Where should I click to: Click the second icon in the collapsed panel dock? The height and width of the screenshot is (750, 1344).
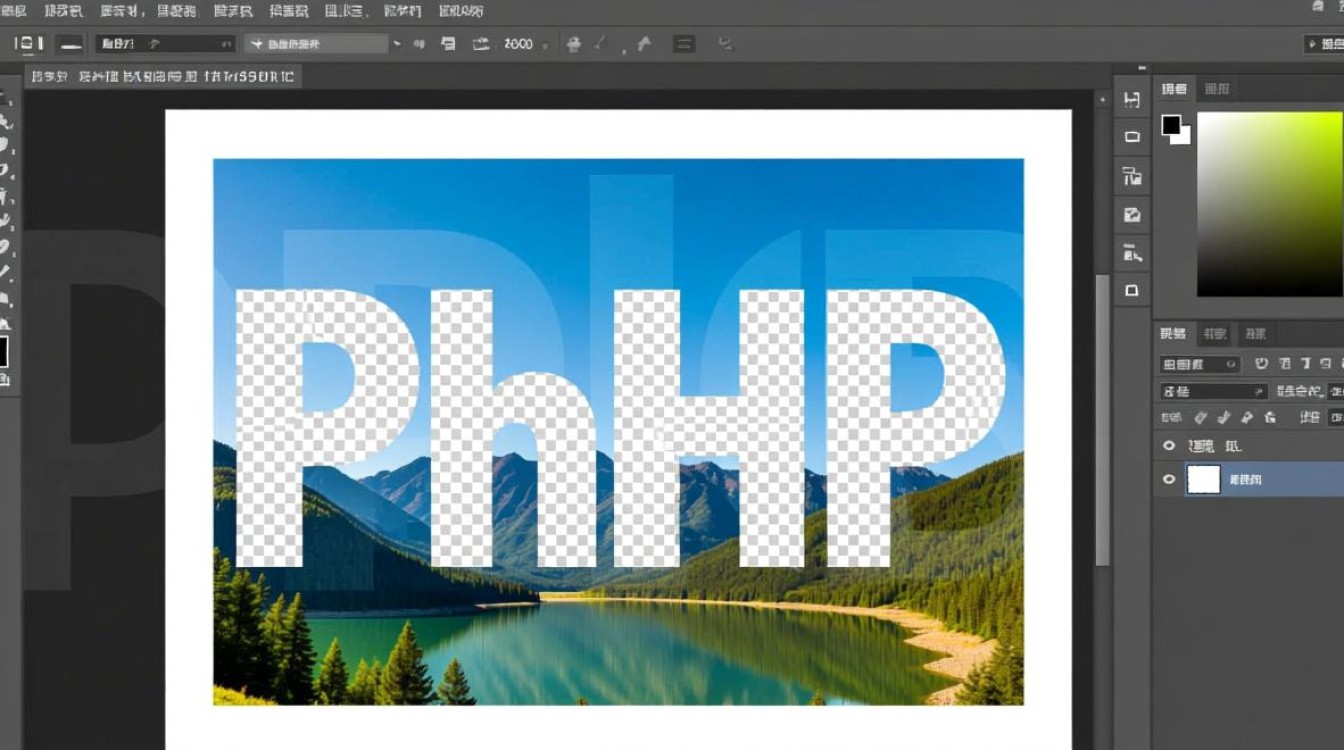coord(1132,137)
